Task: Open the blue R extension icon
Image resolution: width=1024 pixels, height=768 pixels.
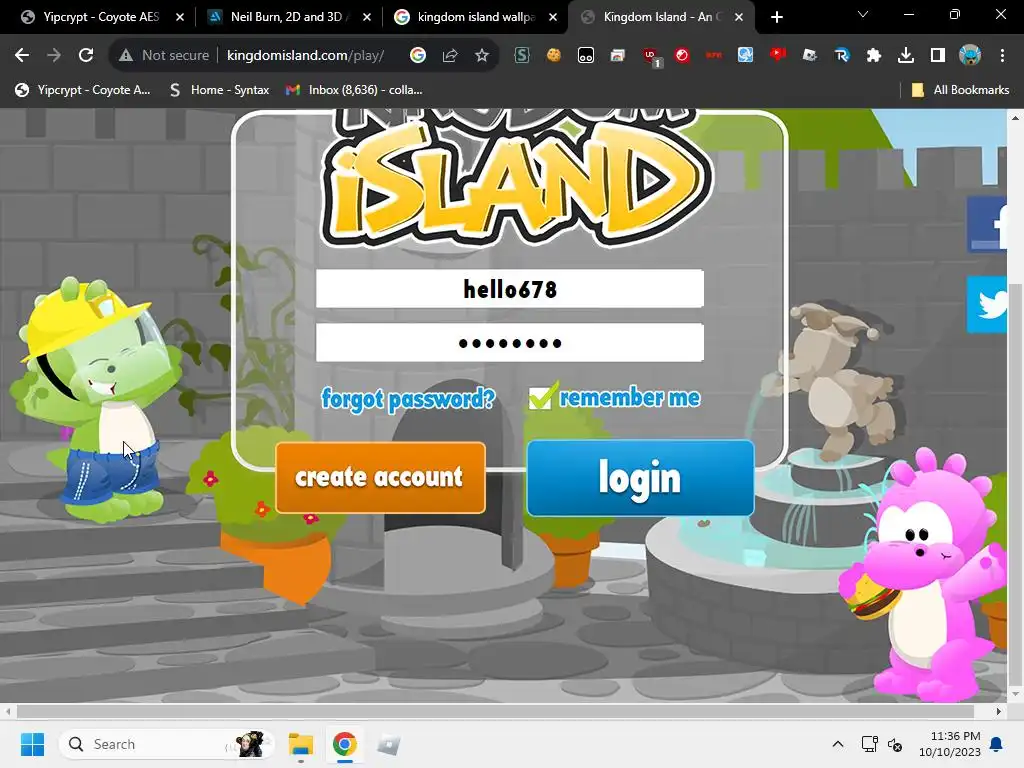Action: 842,56
